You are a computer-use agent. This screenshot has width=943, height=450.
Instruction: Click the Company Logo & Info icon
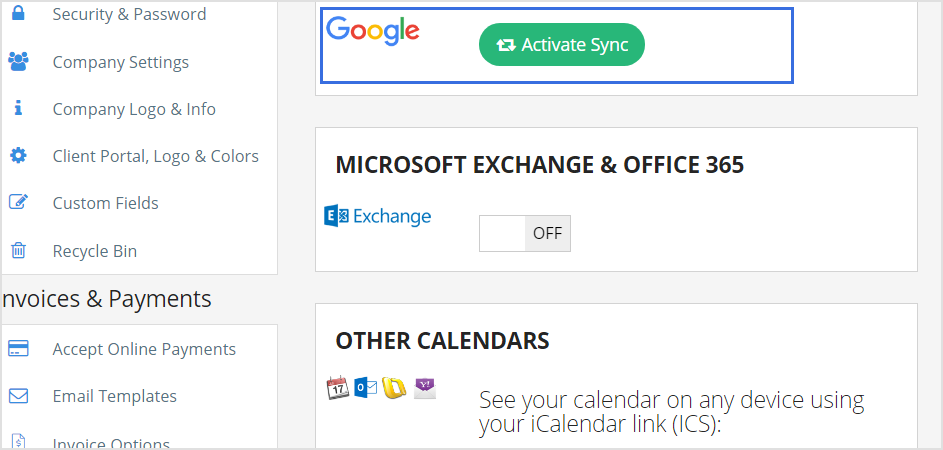(x=18, y=109)
